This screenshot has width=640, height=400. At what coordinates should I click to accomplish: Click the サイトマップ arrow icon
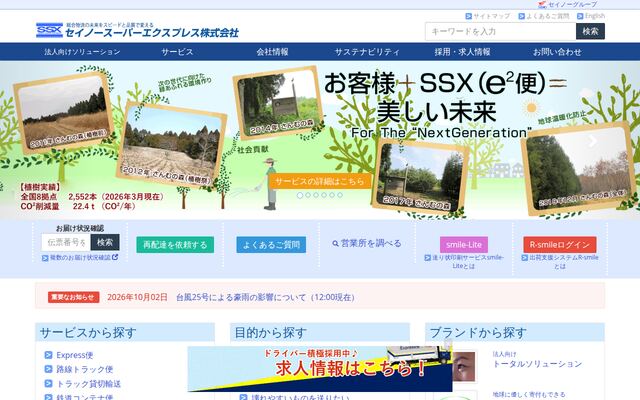469,16
